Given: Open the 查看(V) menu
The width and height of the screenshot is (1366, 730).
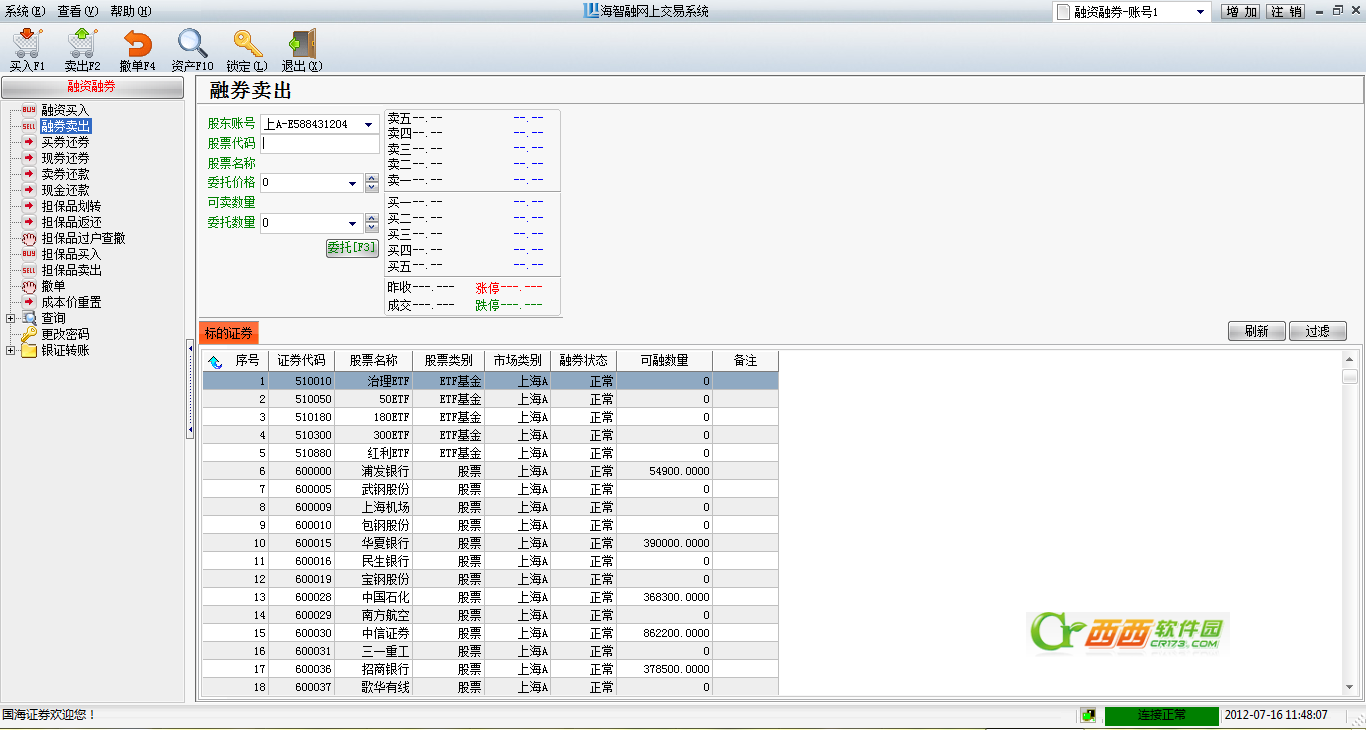Looking at the screenshot, I should pos(77,11).
